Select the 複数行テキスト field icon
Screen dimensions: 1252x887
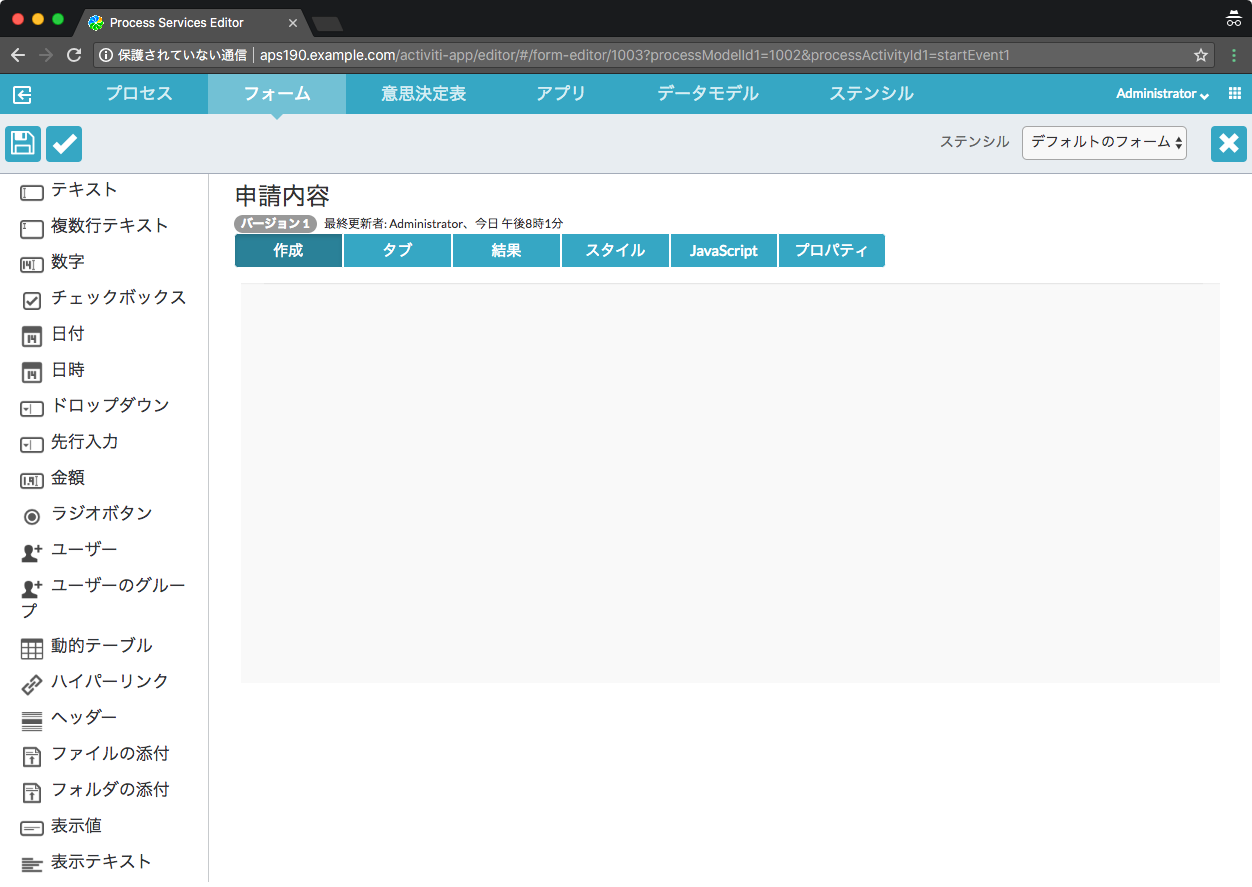tap(32, 229)
